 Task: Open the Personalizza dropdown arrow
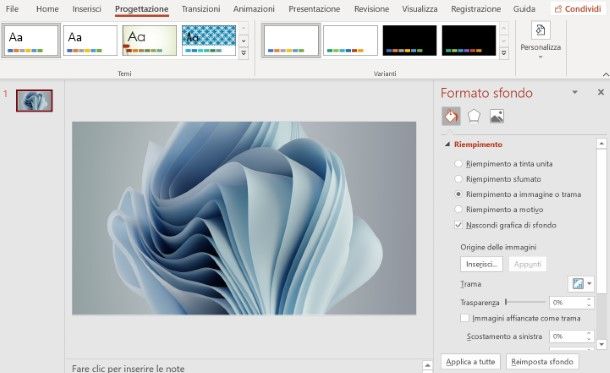tap(540, 57)
